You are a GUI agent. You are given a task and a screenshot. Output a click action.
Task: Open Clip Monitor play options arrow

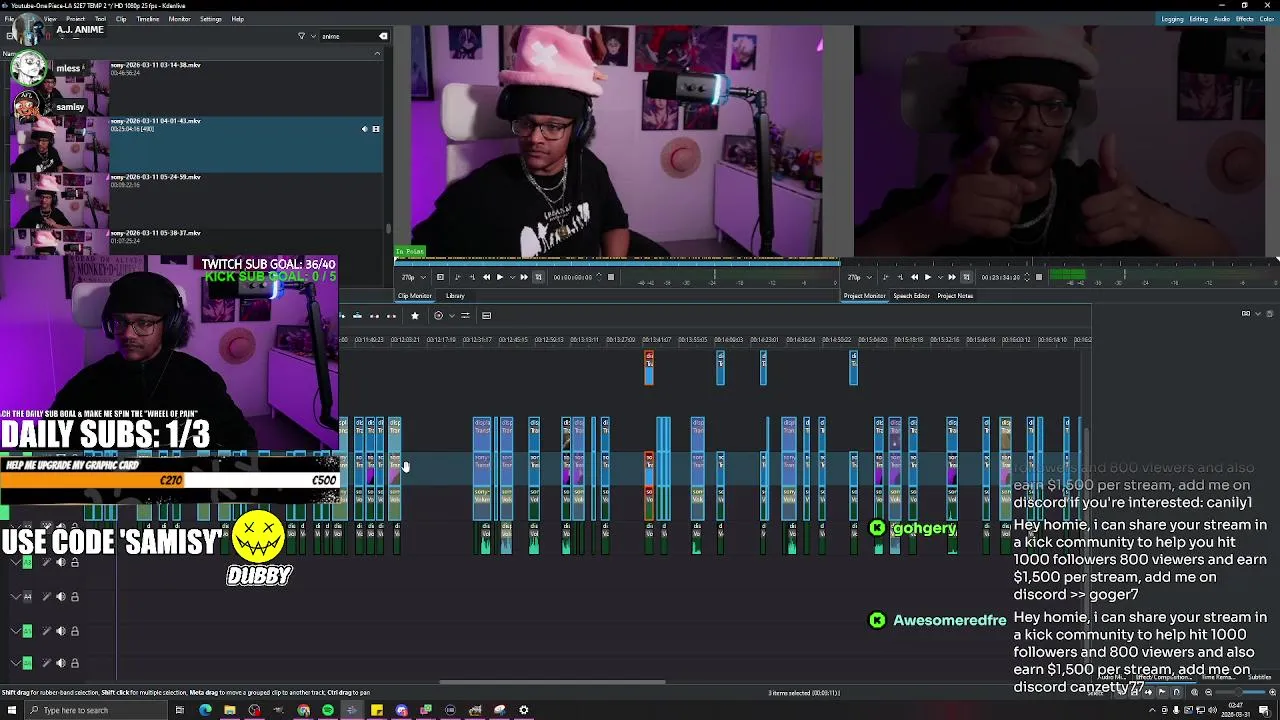[x=513, y=277]
